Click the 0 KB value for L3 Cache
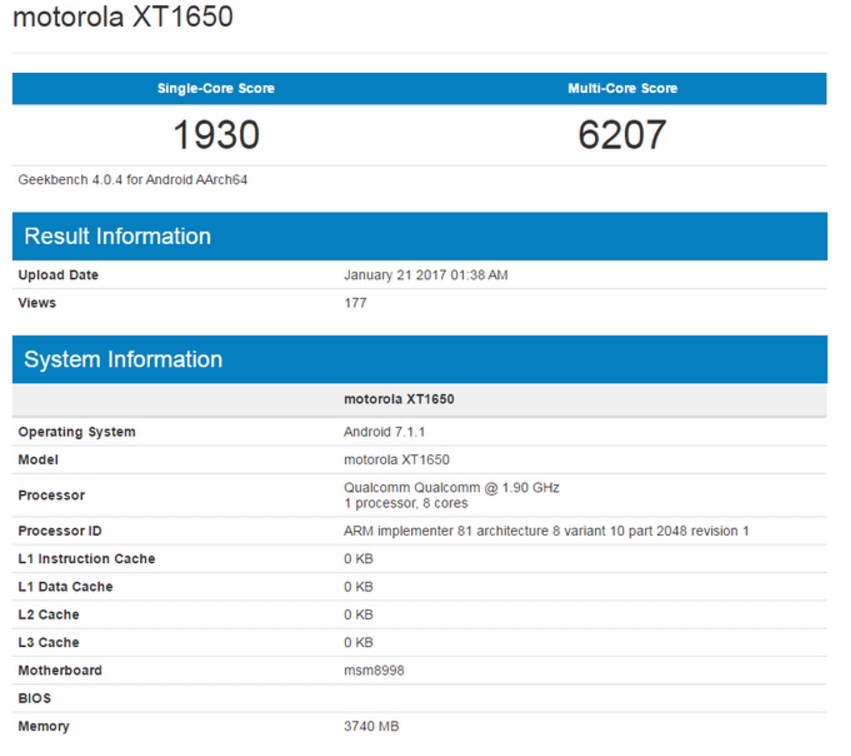This screenshot has height=756, width=851. click(358, 643)
